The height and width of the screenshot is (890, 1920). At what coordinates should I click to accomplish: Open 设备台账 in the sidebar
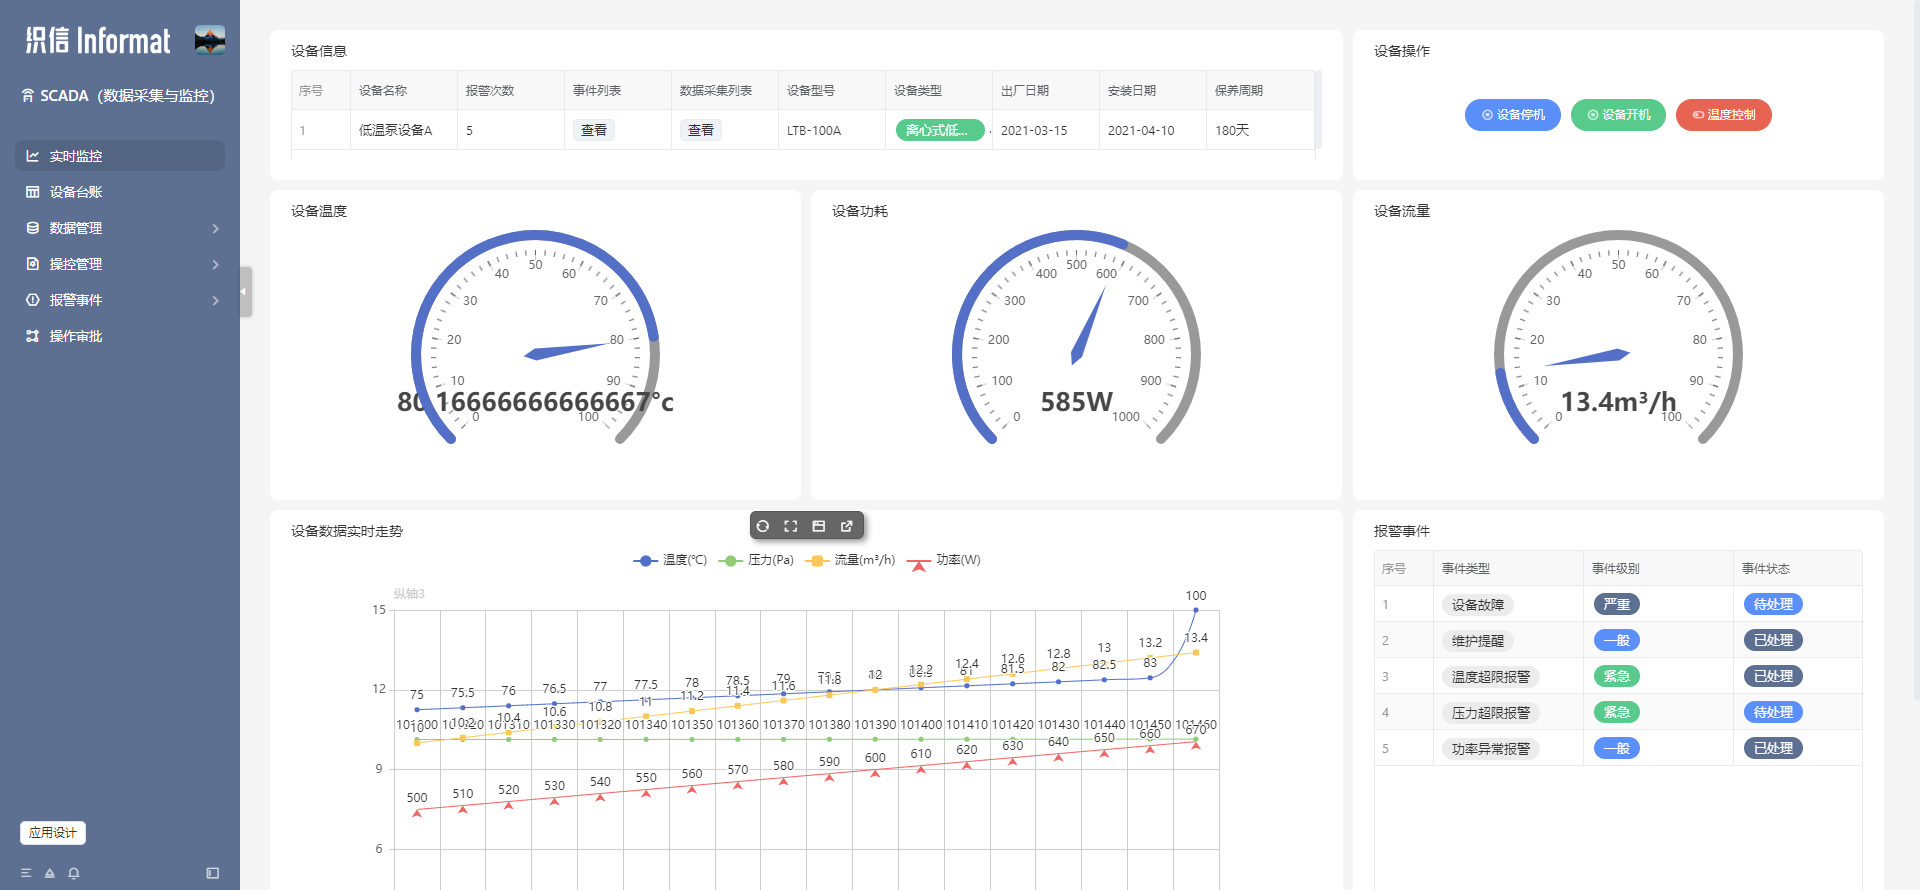point(76,192)
